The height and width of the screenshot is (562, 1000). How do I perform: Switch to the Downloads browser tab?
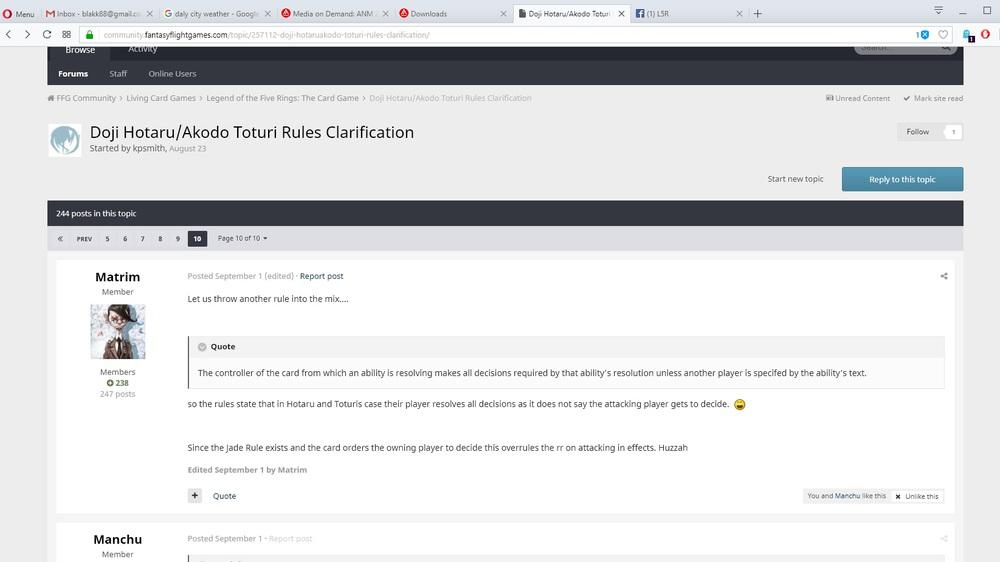click(x=428, y=14)
